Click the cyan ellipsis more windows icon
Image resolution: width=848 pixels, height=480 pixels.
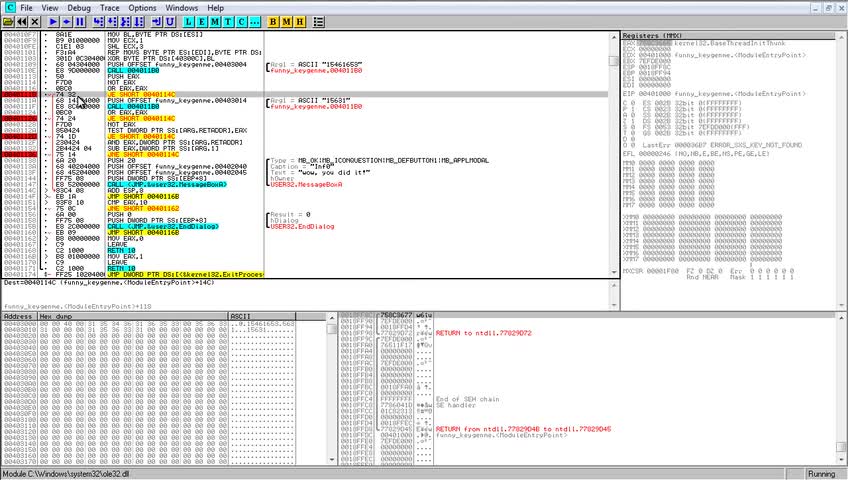point(255,22)
